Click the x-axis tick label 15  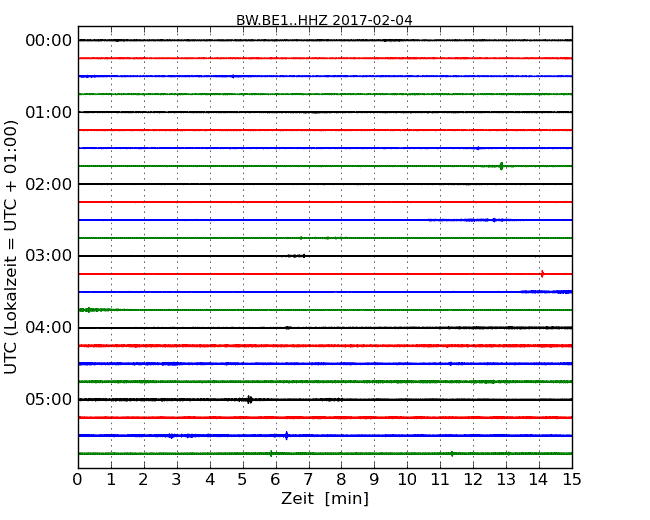[x=572, y=480]
